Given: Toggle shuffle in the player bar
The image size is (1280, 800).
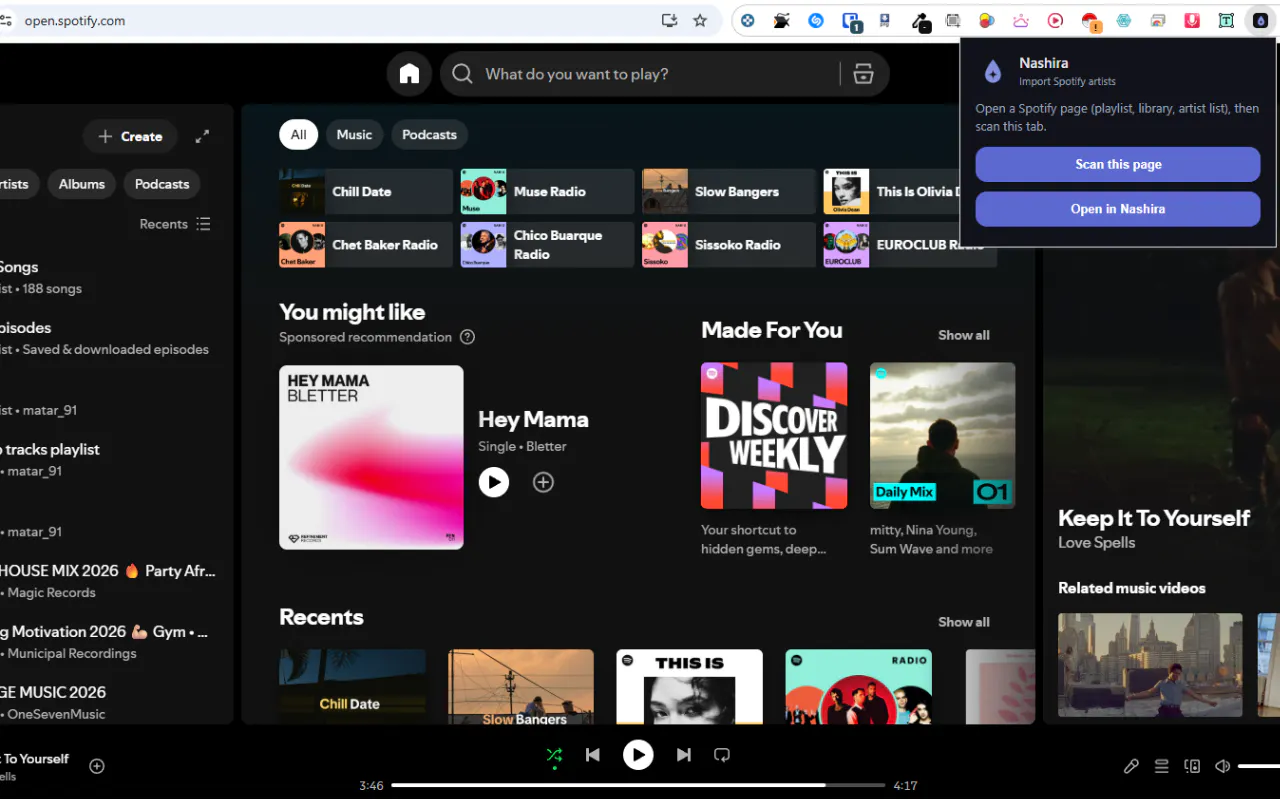Looking at the screenshot, I should (554, 755).
